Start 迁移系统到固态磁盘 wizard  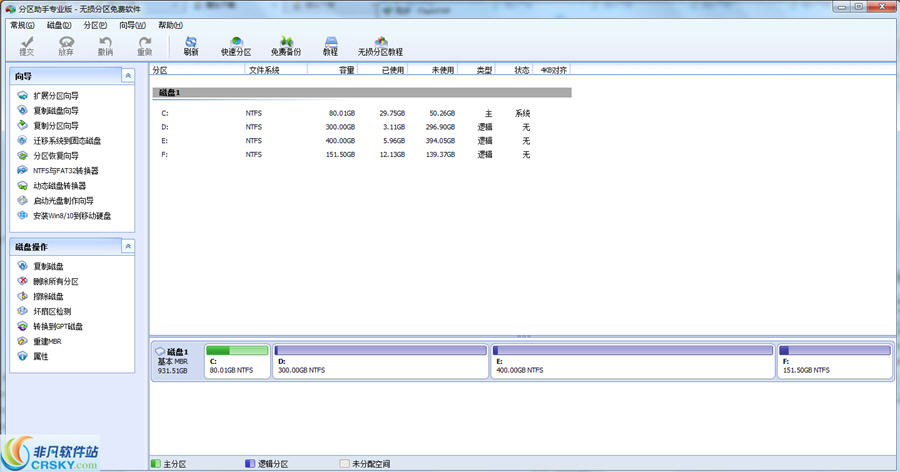(66, 141)
